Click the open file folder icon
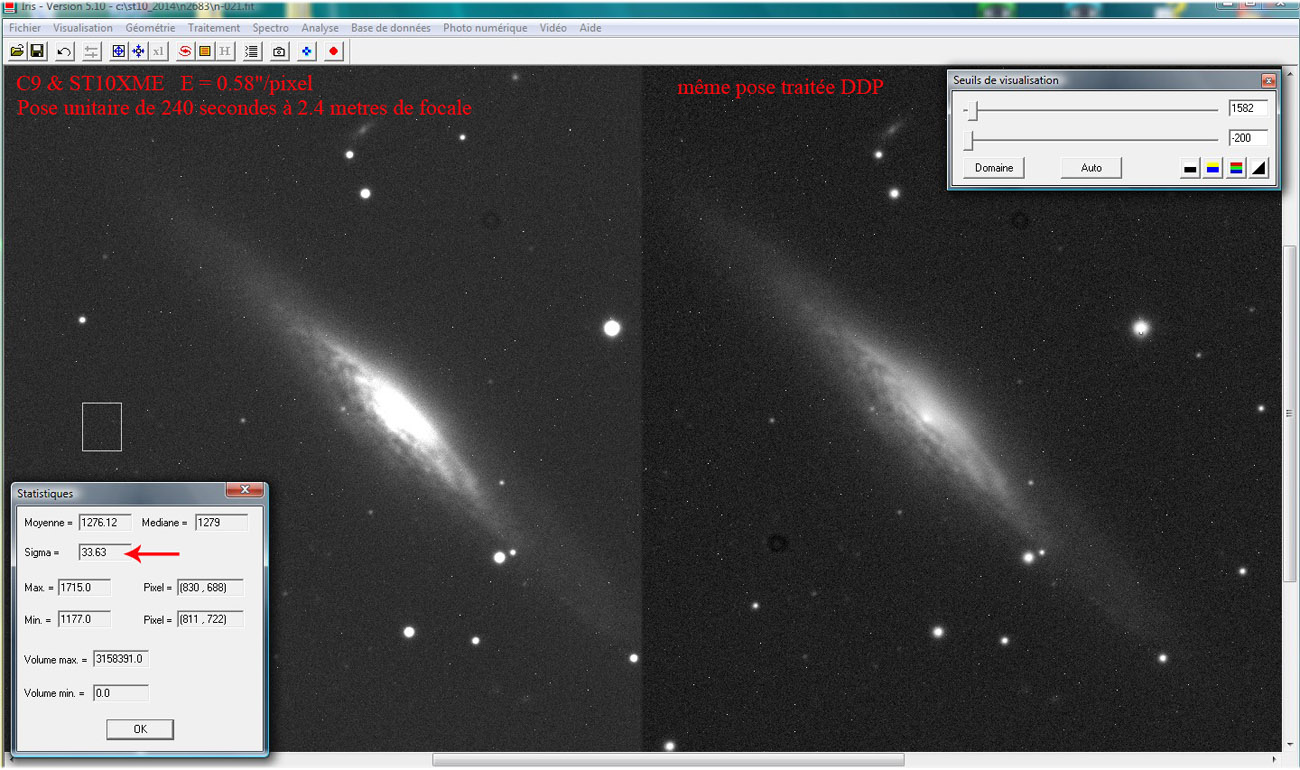The image size is (1300, 770). [x=17, y=51]
